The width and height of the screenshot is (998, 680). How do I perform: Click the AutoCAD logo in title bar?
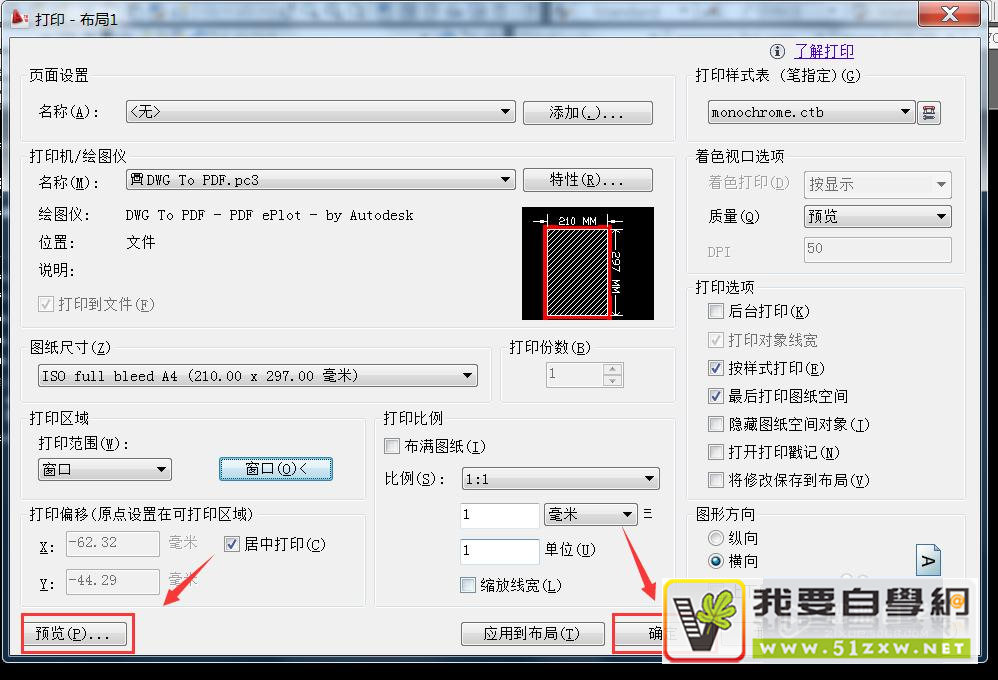[x=18, y=19]
